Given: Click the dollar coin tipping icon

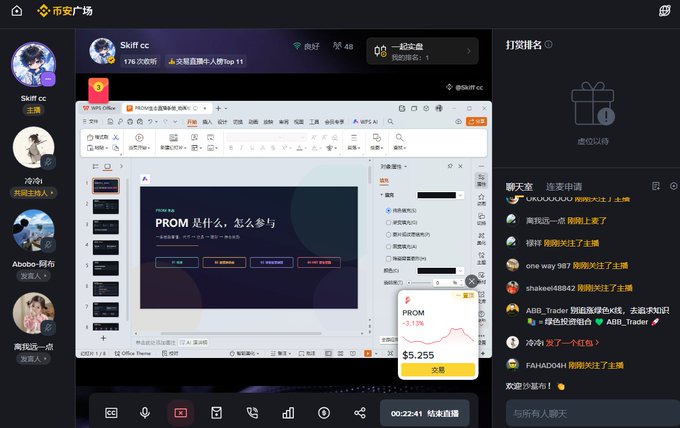Looking at the screenshot, I should [324, 413].
